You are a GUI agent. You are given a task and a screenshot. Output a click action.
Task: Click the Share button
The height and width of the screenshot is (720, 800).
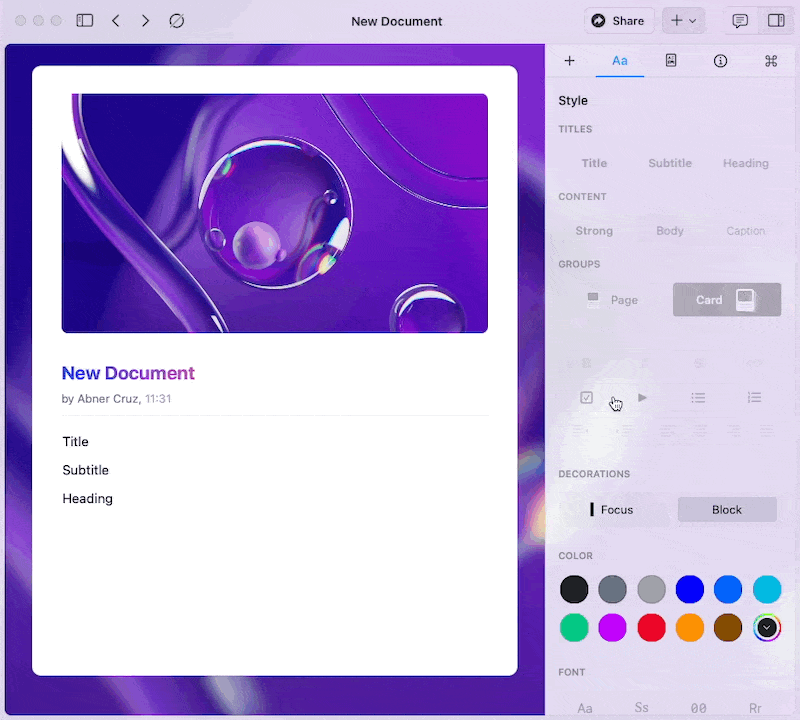(619, 21)
